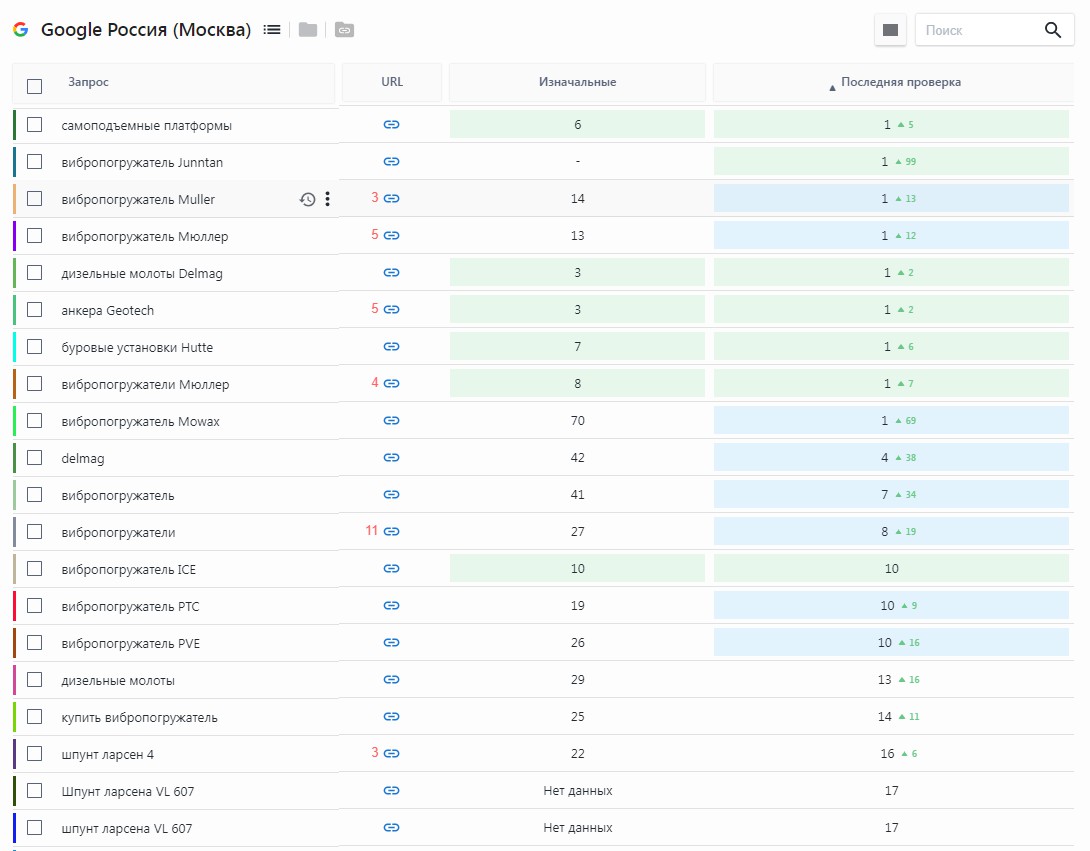Toggle the select-all checkbox in header
Screen dimensions: 1090x851
coord(35,86)
